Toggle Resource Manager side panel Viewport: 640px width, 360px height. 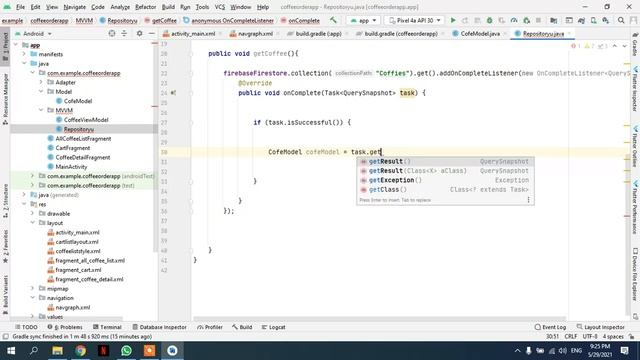(5, 99)
